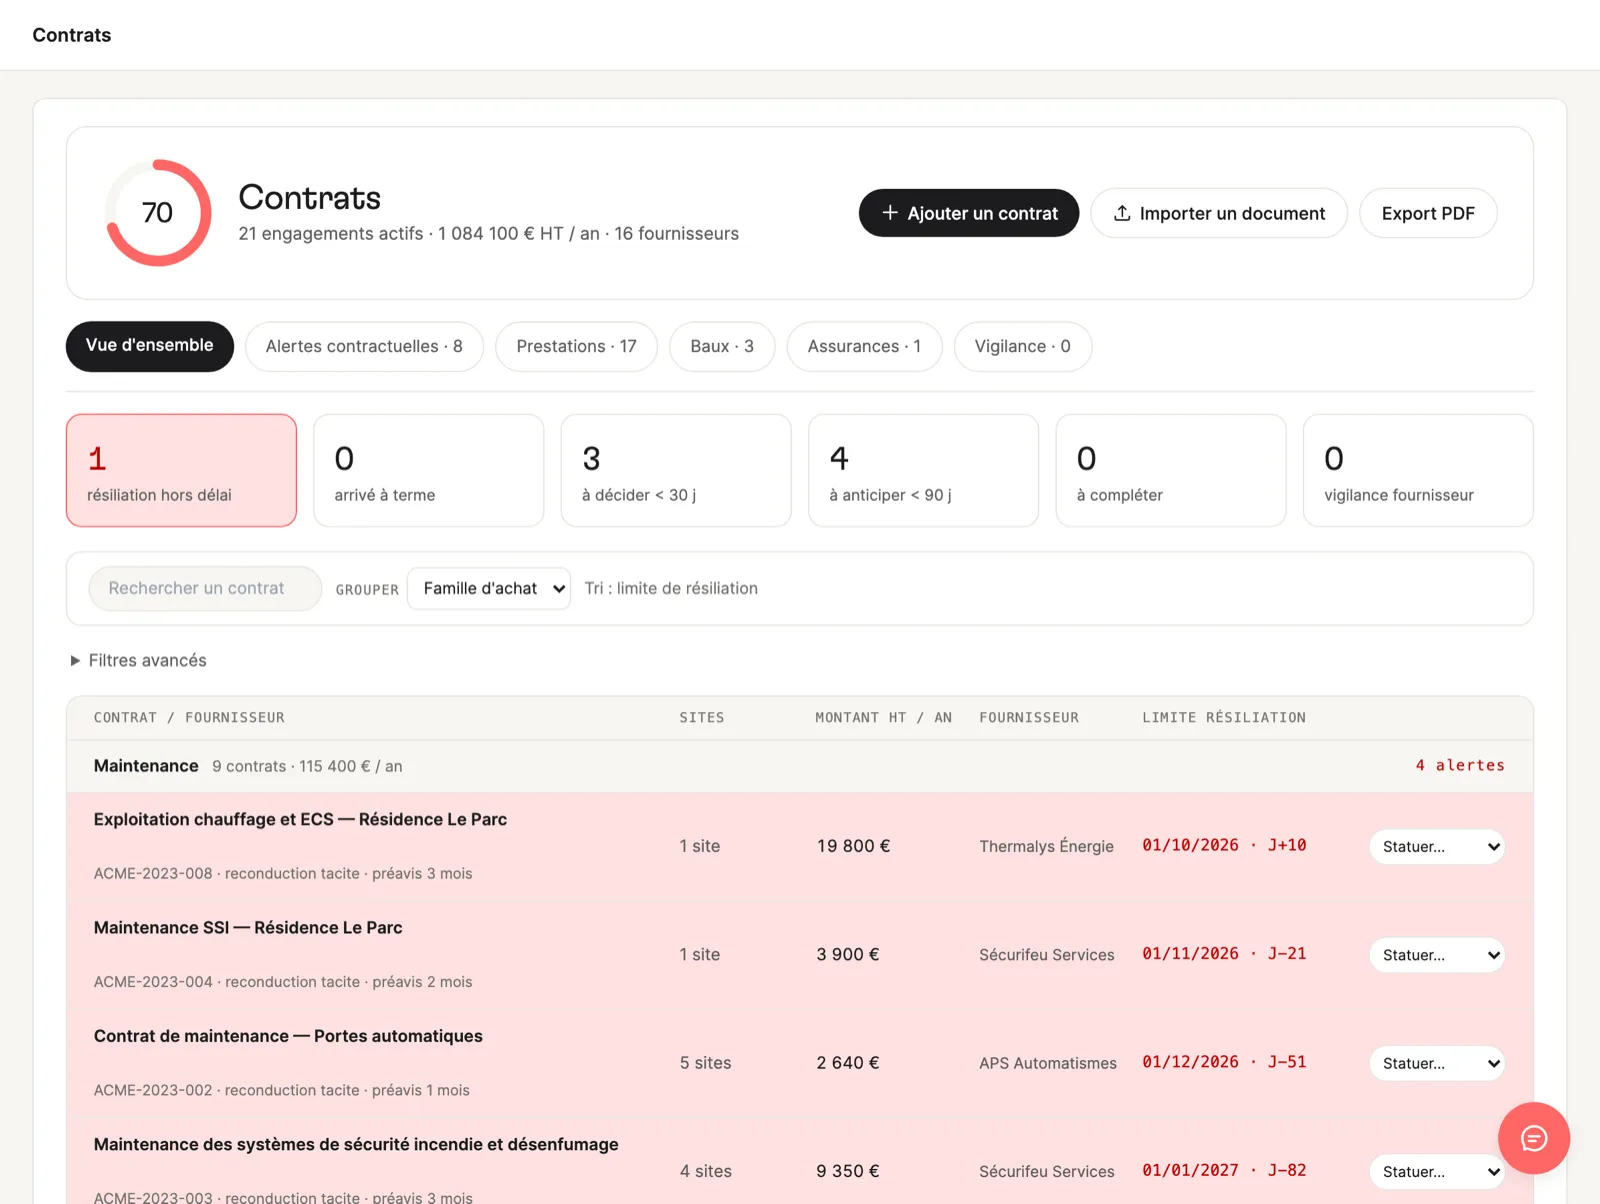Open Contrat de maintenance — Portes automatiques

[288, 1036]
